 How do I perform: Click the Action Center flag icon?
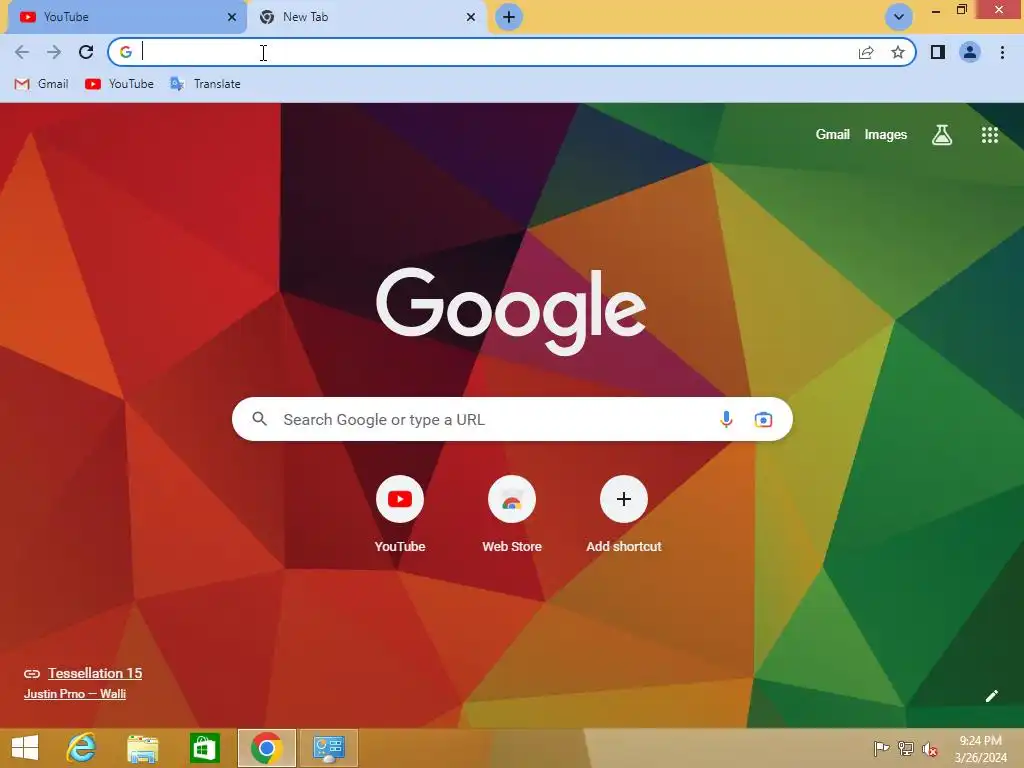tap(881, 748)
